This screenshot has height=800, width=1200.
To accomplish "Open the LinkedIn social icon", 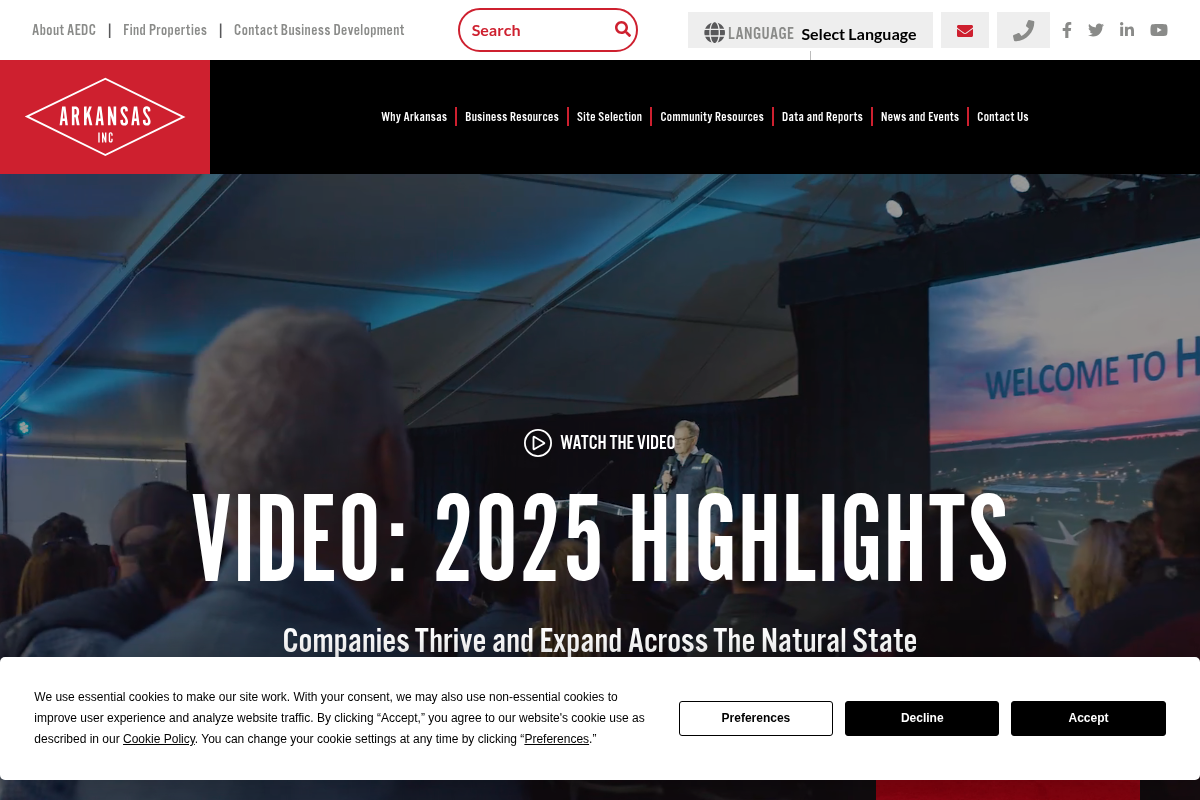I will click(x=1127, y=30).
